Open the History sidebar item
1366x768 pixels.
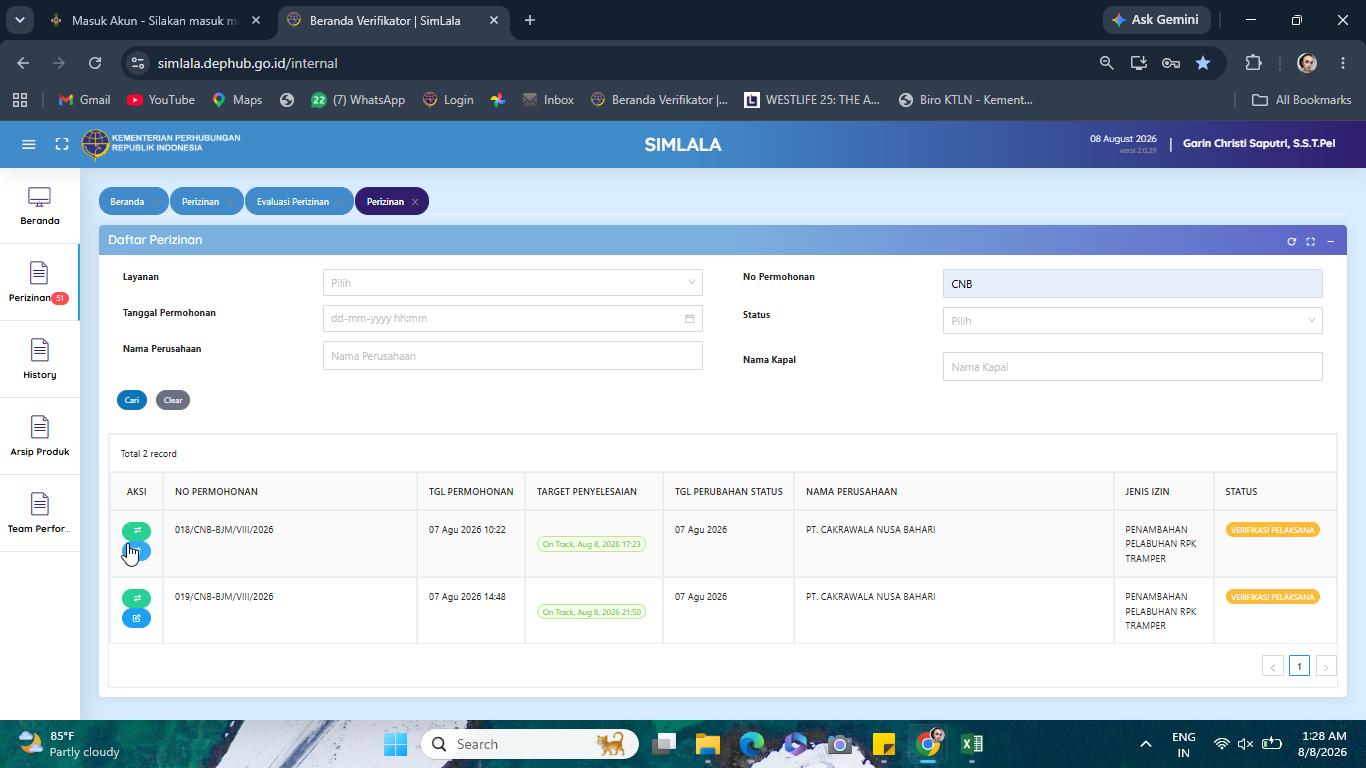pos(39,359)
